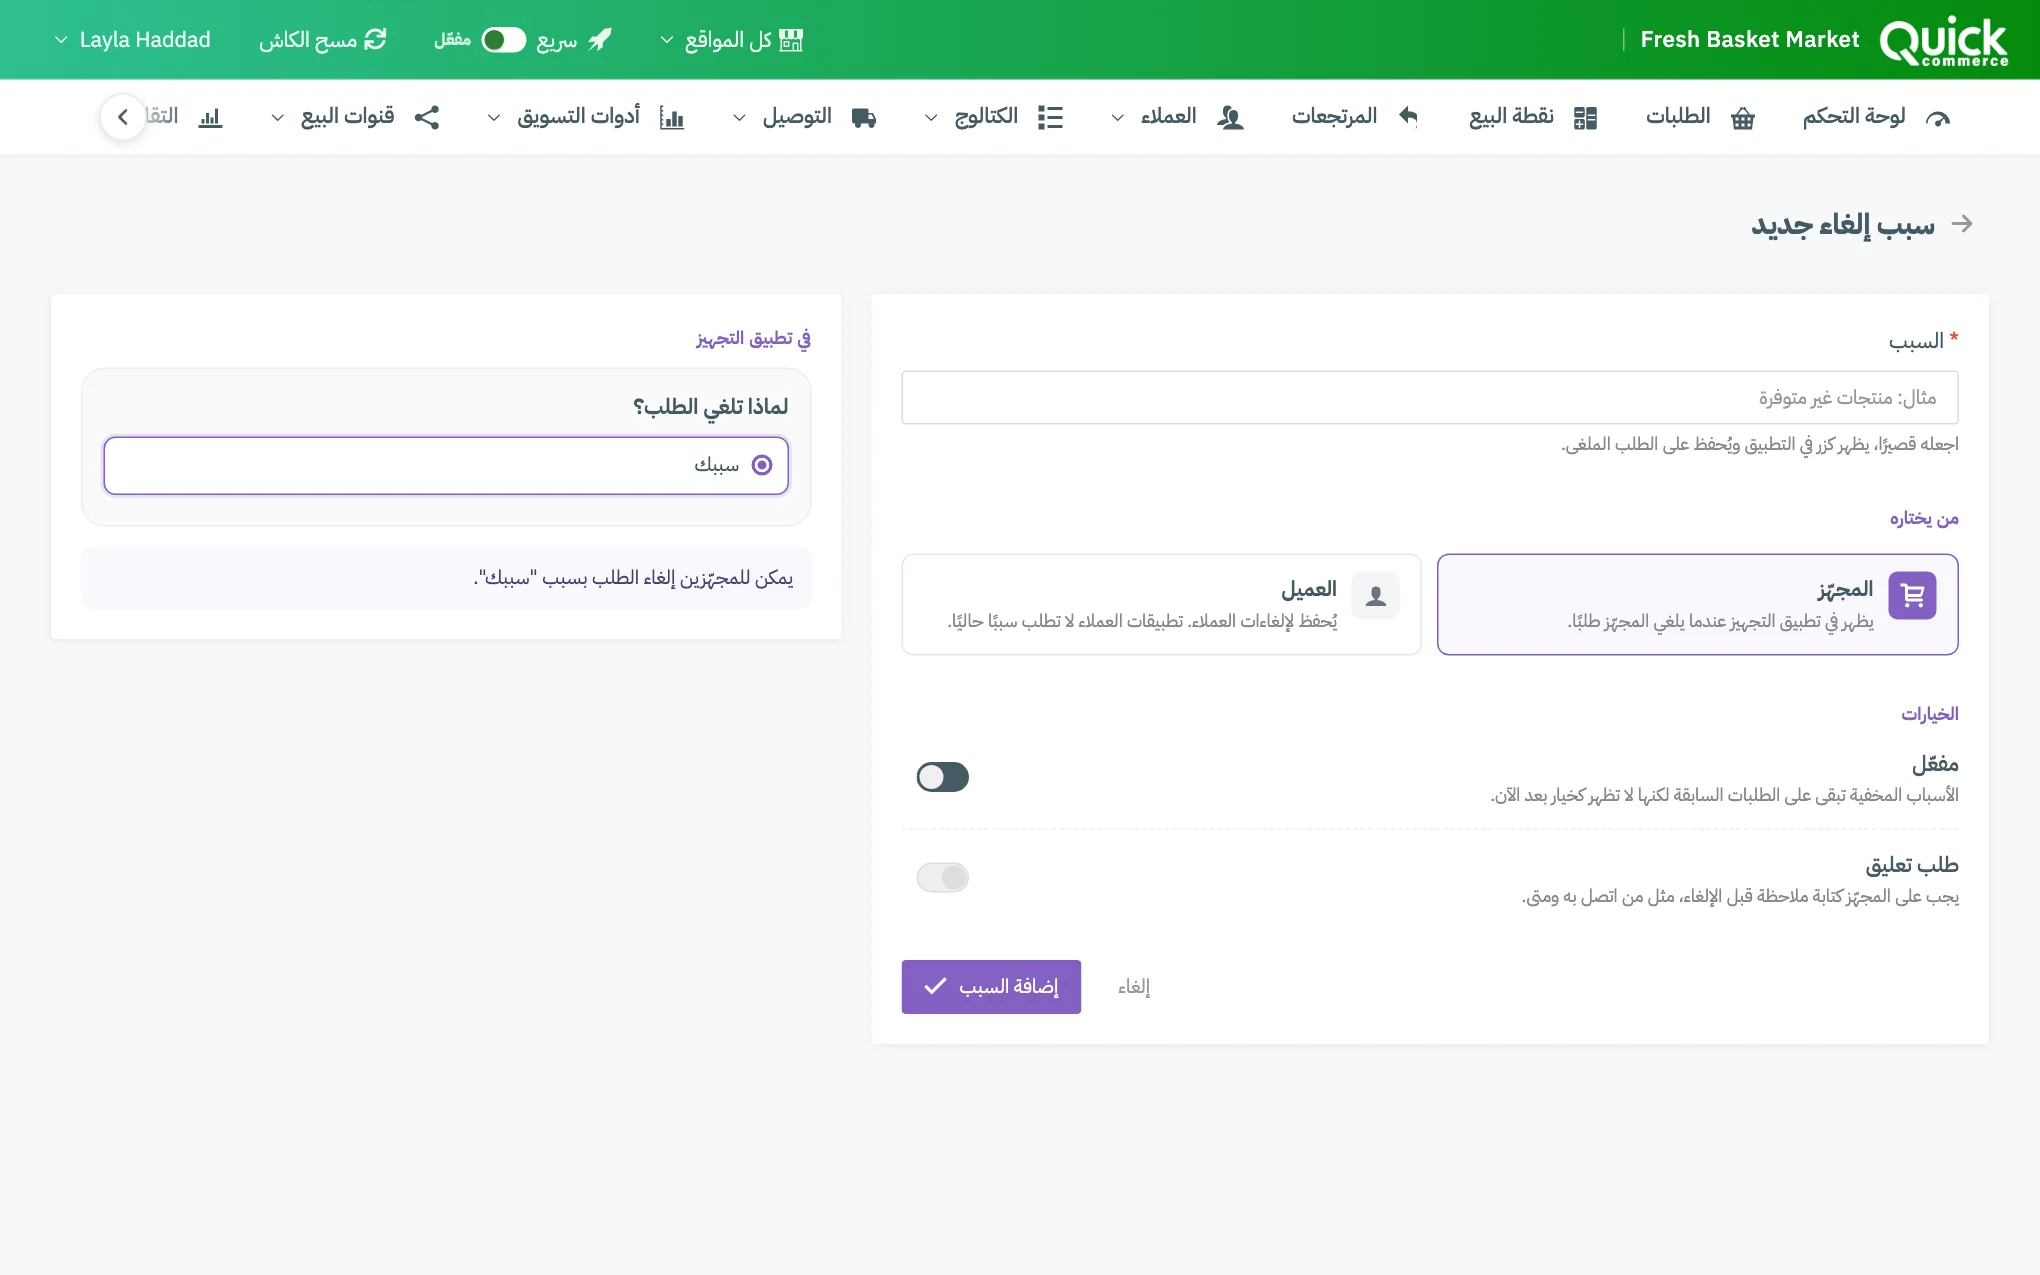
Task: Toggle the سريع mode switch in header
Action: click(503, 40)
